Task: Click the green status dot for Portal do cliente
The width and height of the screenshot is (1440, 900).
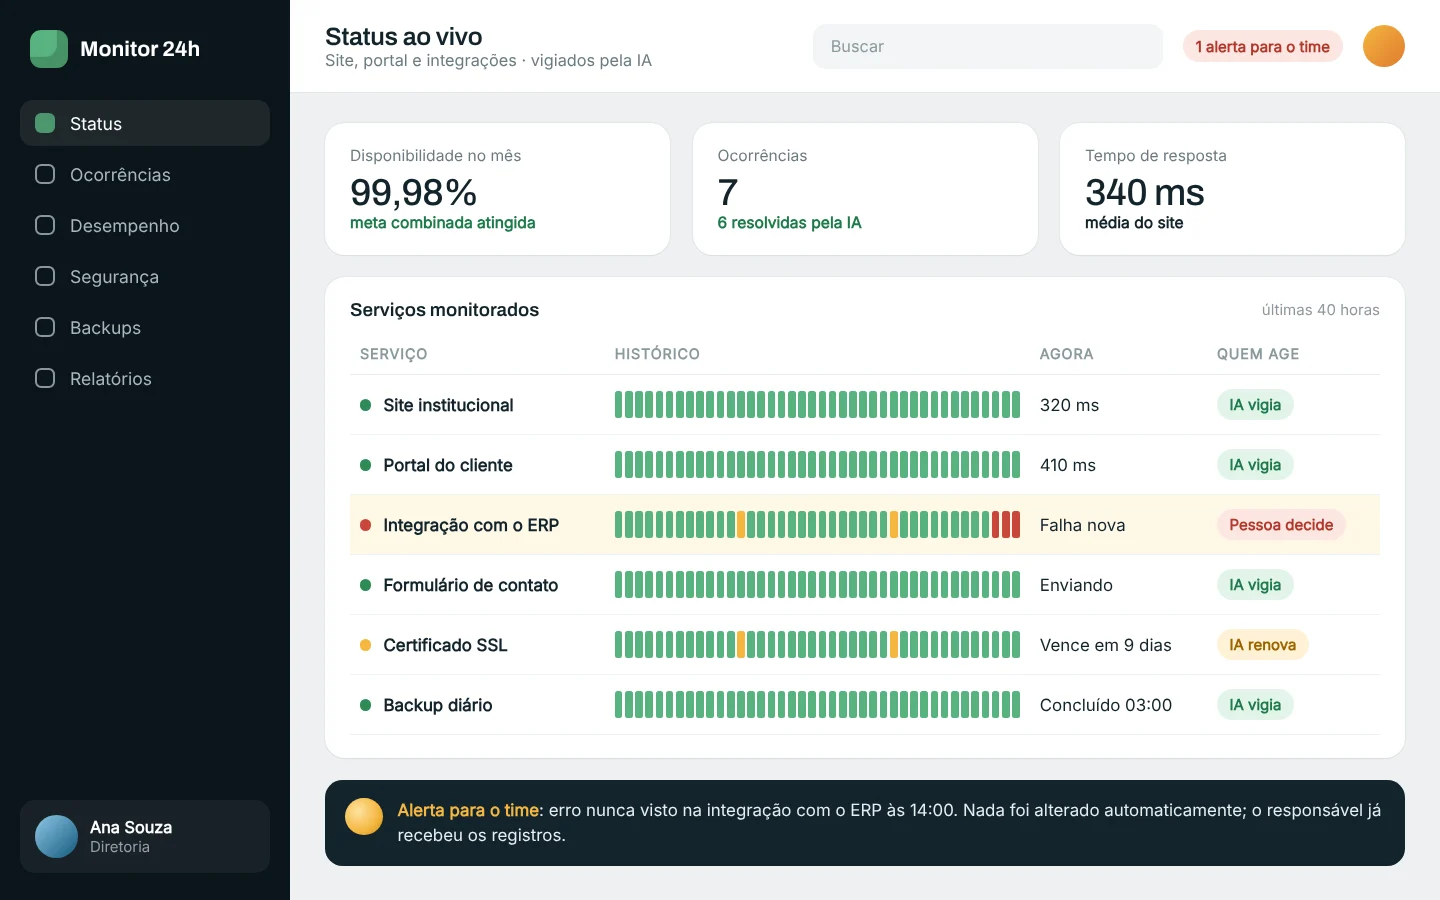Action: coord(365,465)
